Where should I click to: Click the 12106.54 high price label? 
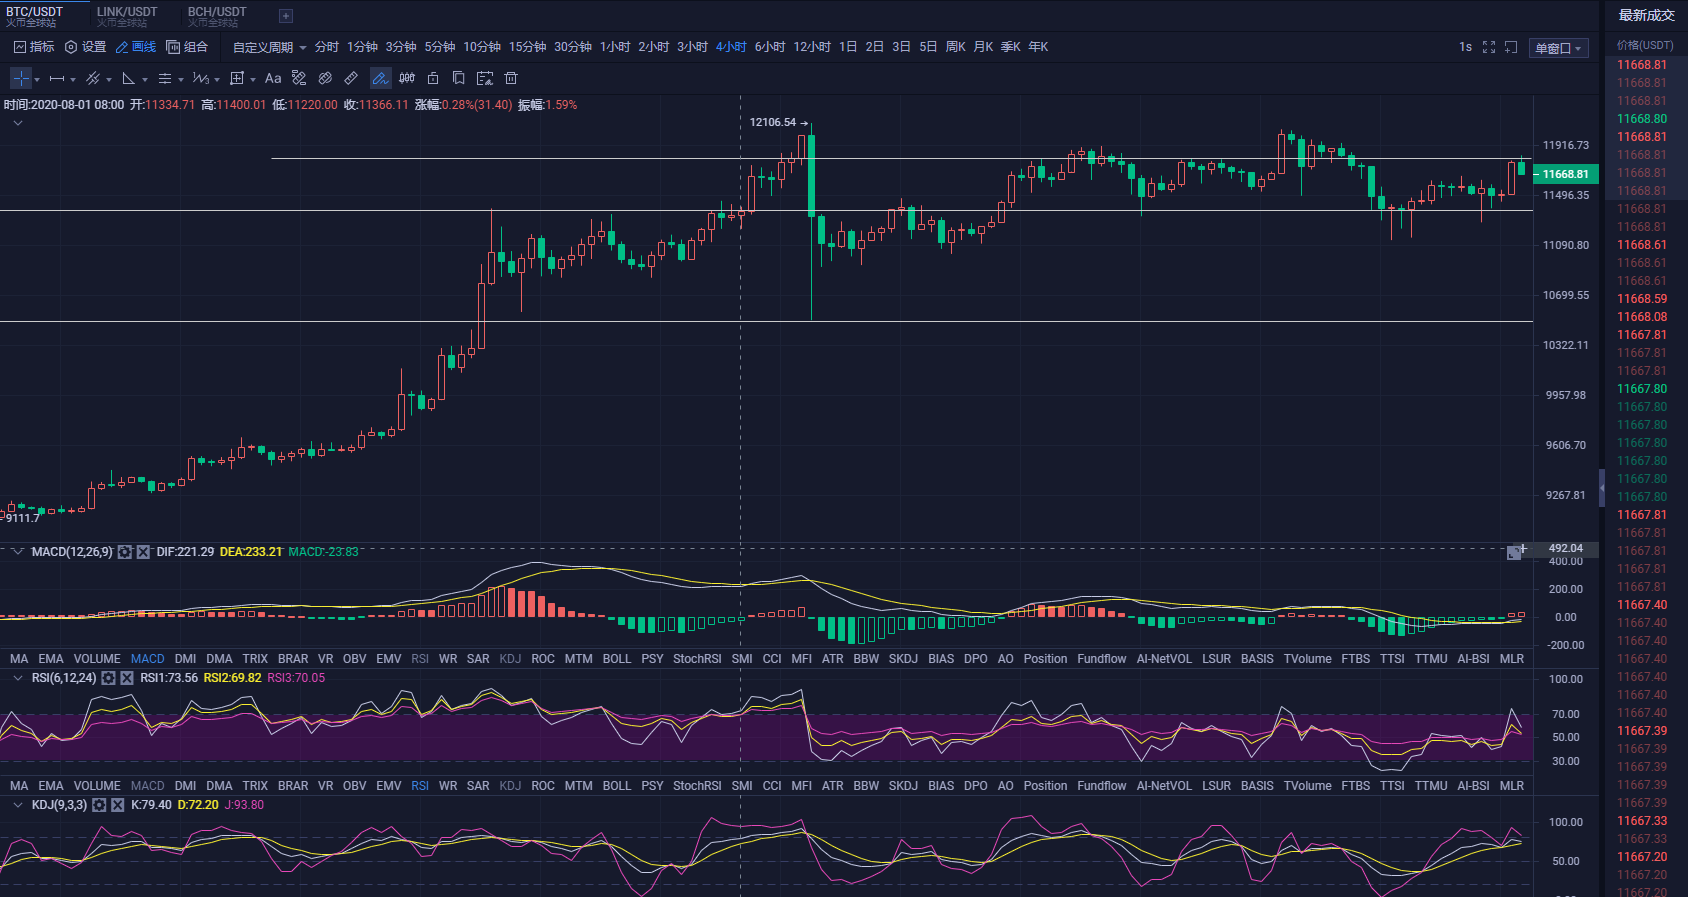pyautogui.click(x=773, y=122)
